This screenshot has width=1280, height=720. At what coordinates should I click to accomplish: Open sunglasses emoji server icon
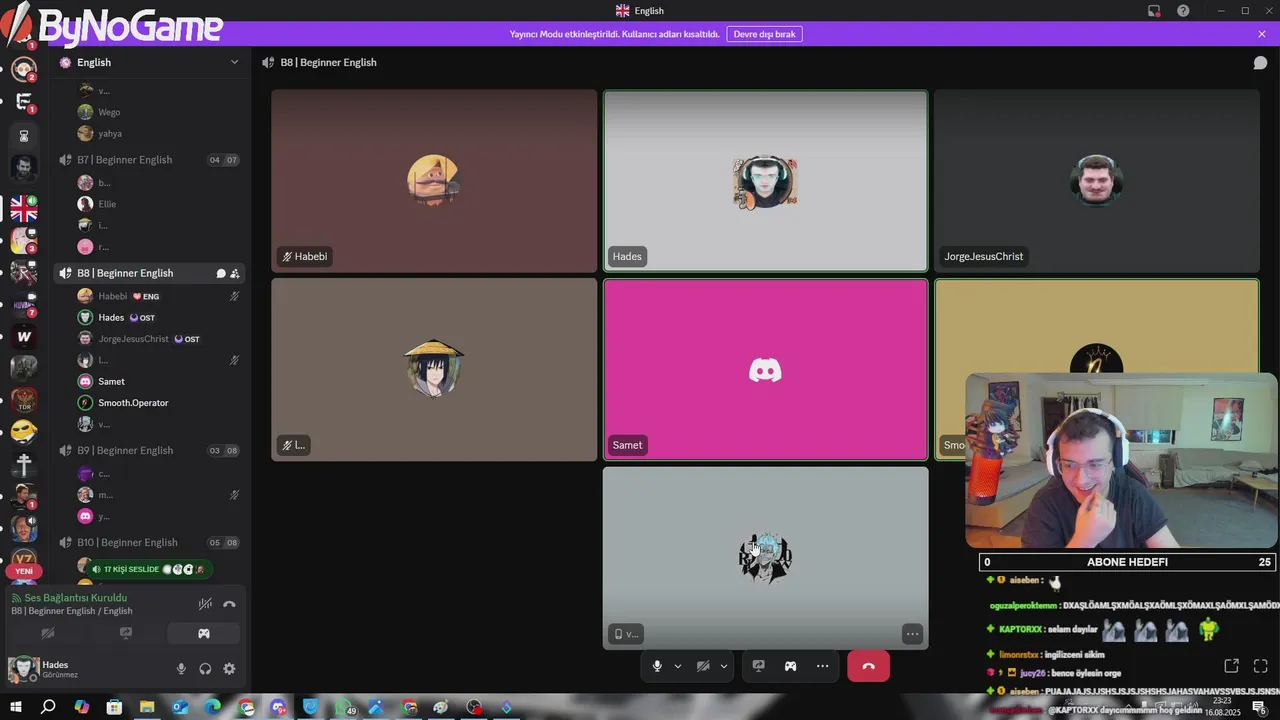tap(24, 432)
